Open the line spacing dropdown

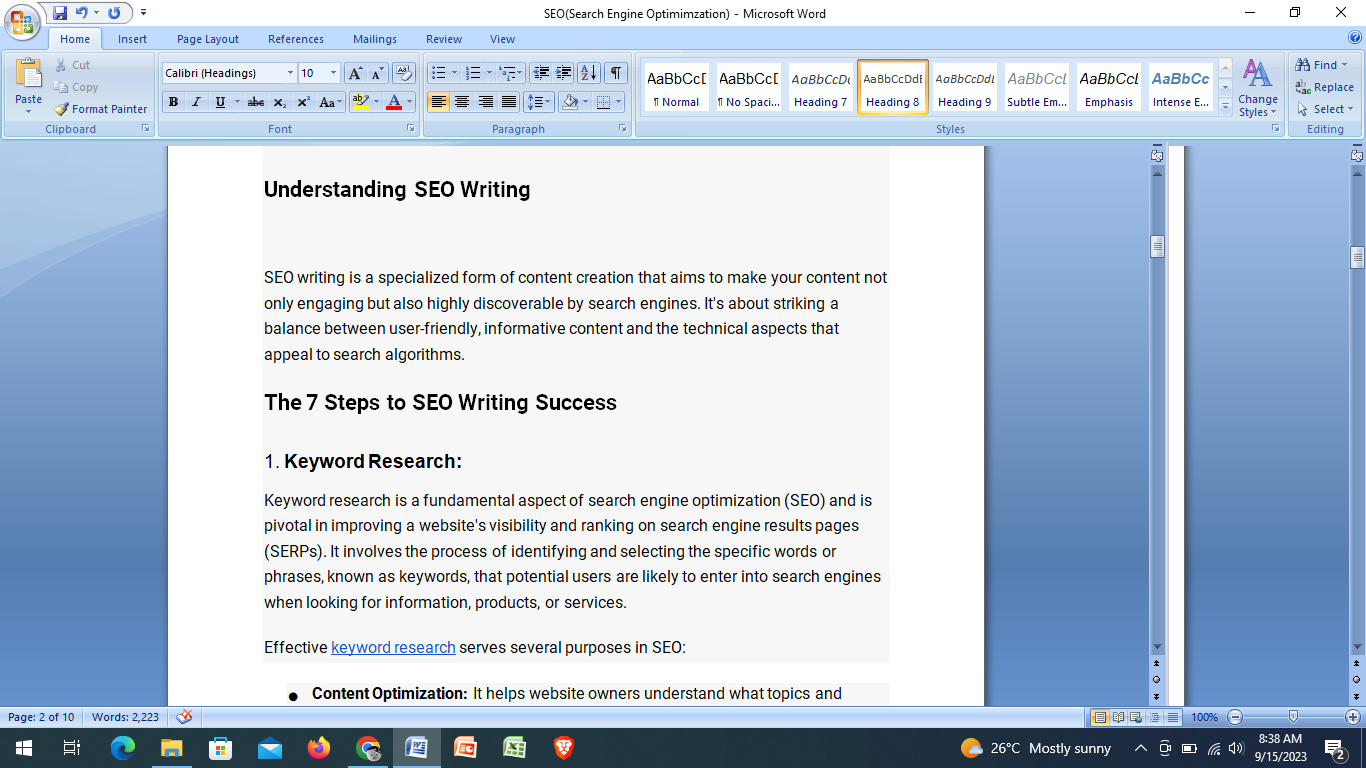pos(540,102)
